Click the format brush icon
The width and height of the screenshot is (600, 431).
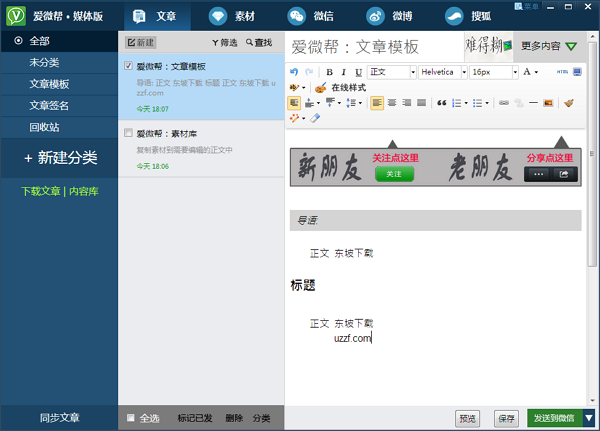[x=569, y=103]
